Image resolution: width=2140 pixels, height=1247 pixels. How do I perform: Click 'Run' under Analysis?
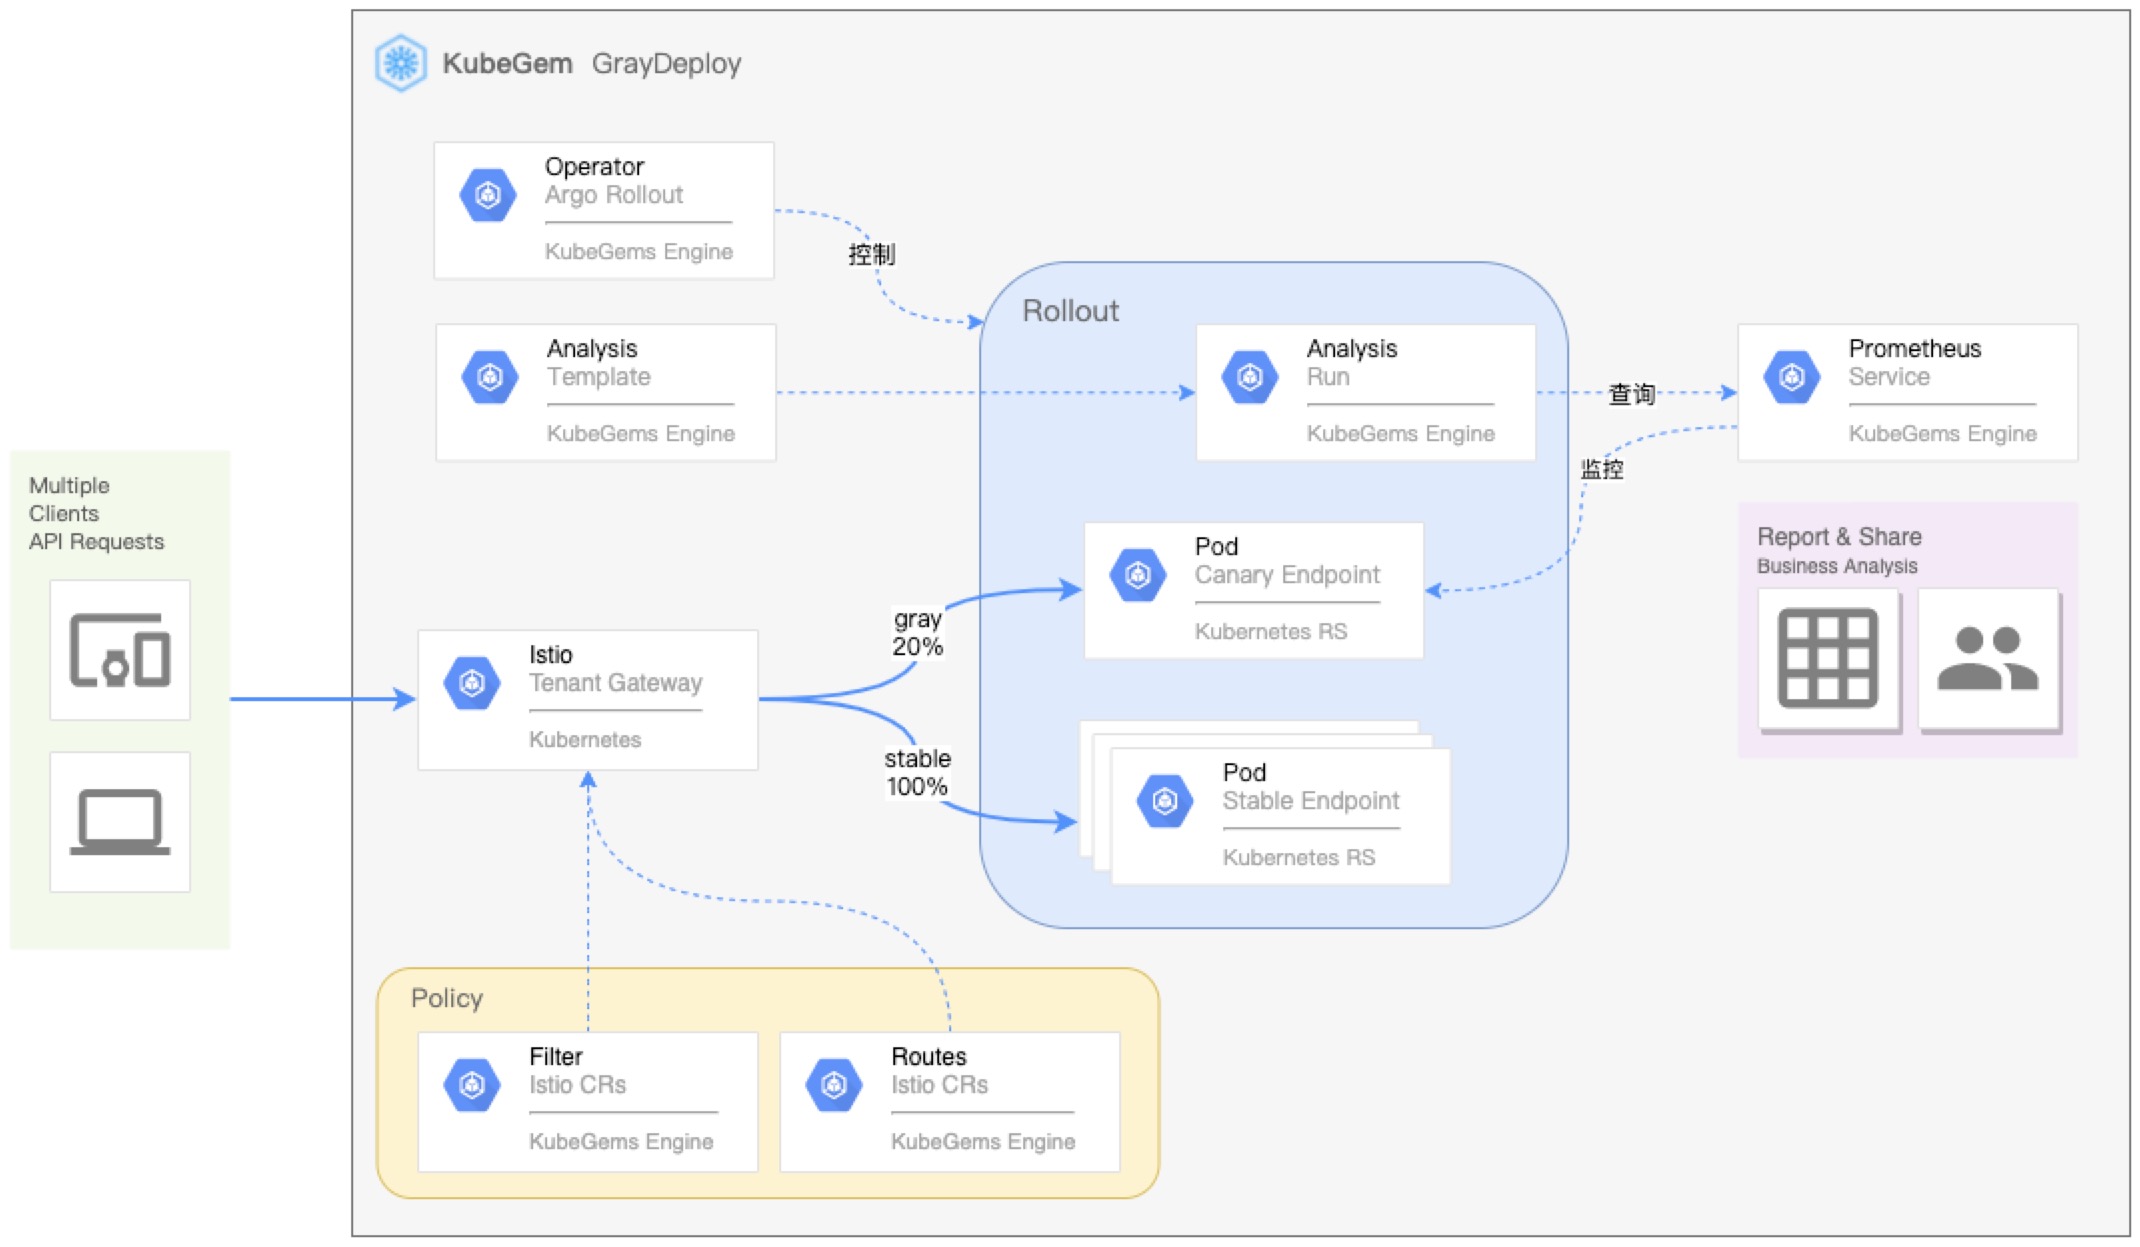pos(1328,377)
